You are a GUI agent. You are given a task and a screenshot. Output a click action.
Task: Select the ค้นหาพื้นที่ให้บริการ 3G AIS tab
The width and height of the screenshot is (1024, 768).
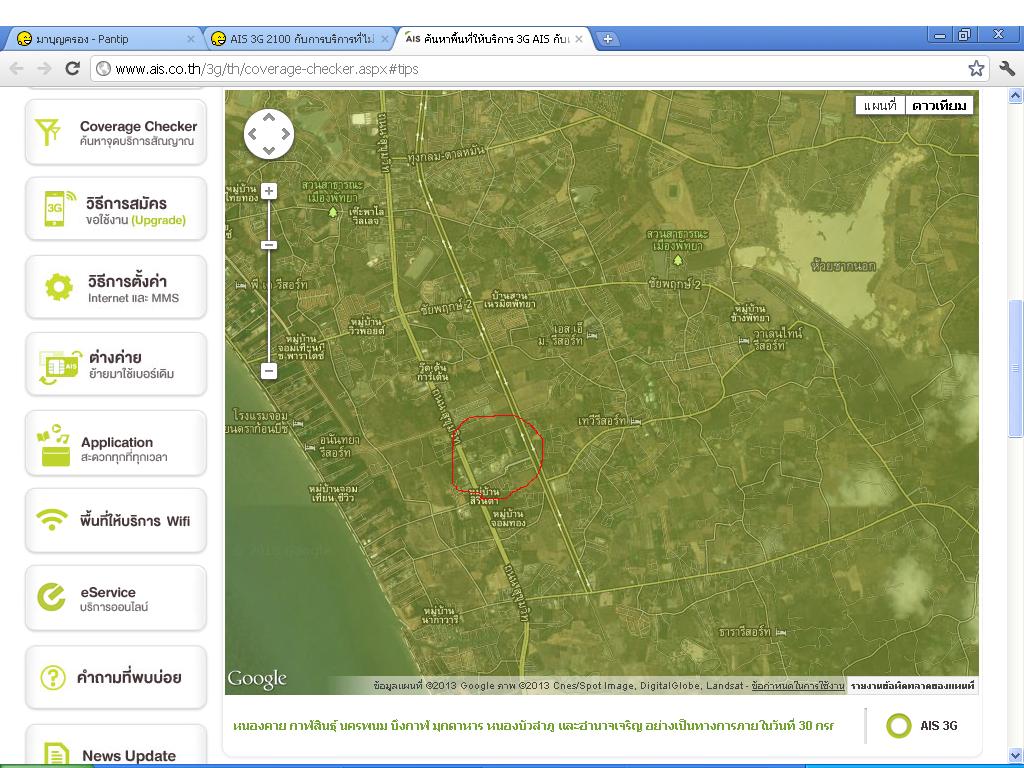(x=493, y=39)
